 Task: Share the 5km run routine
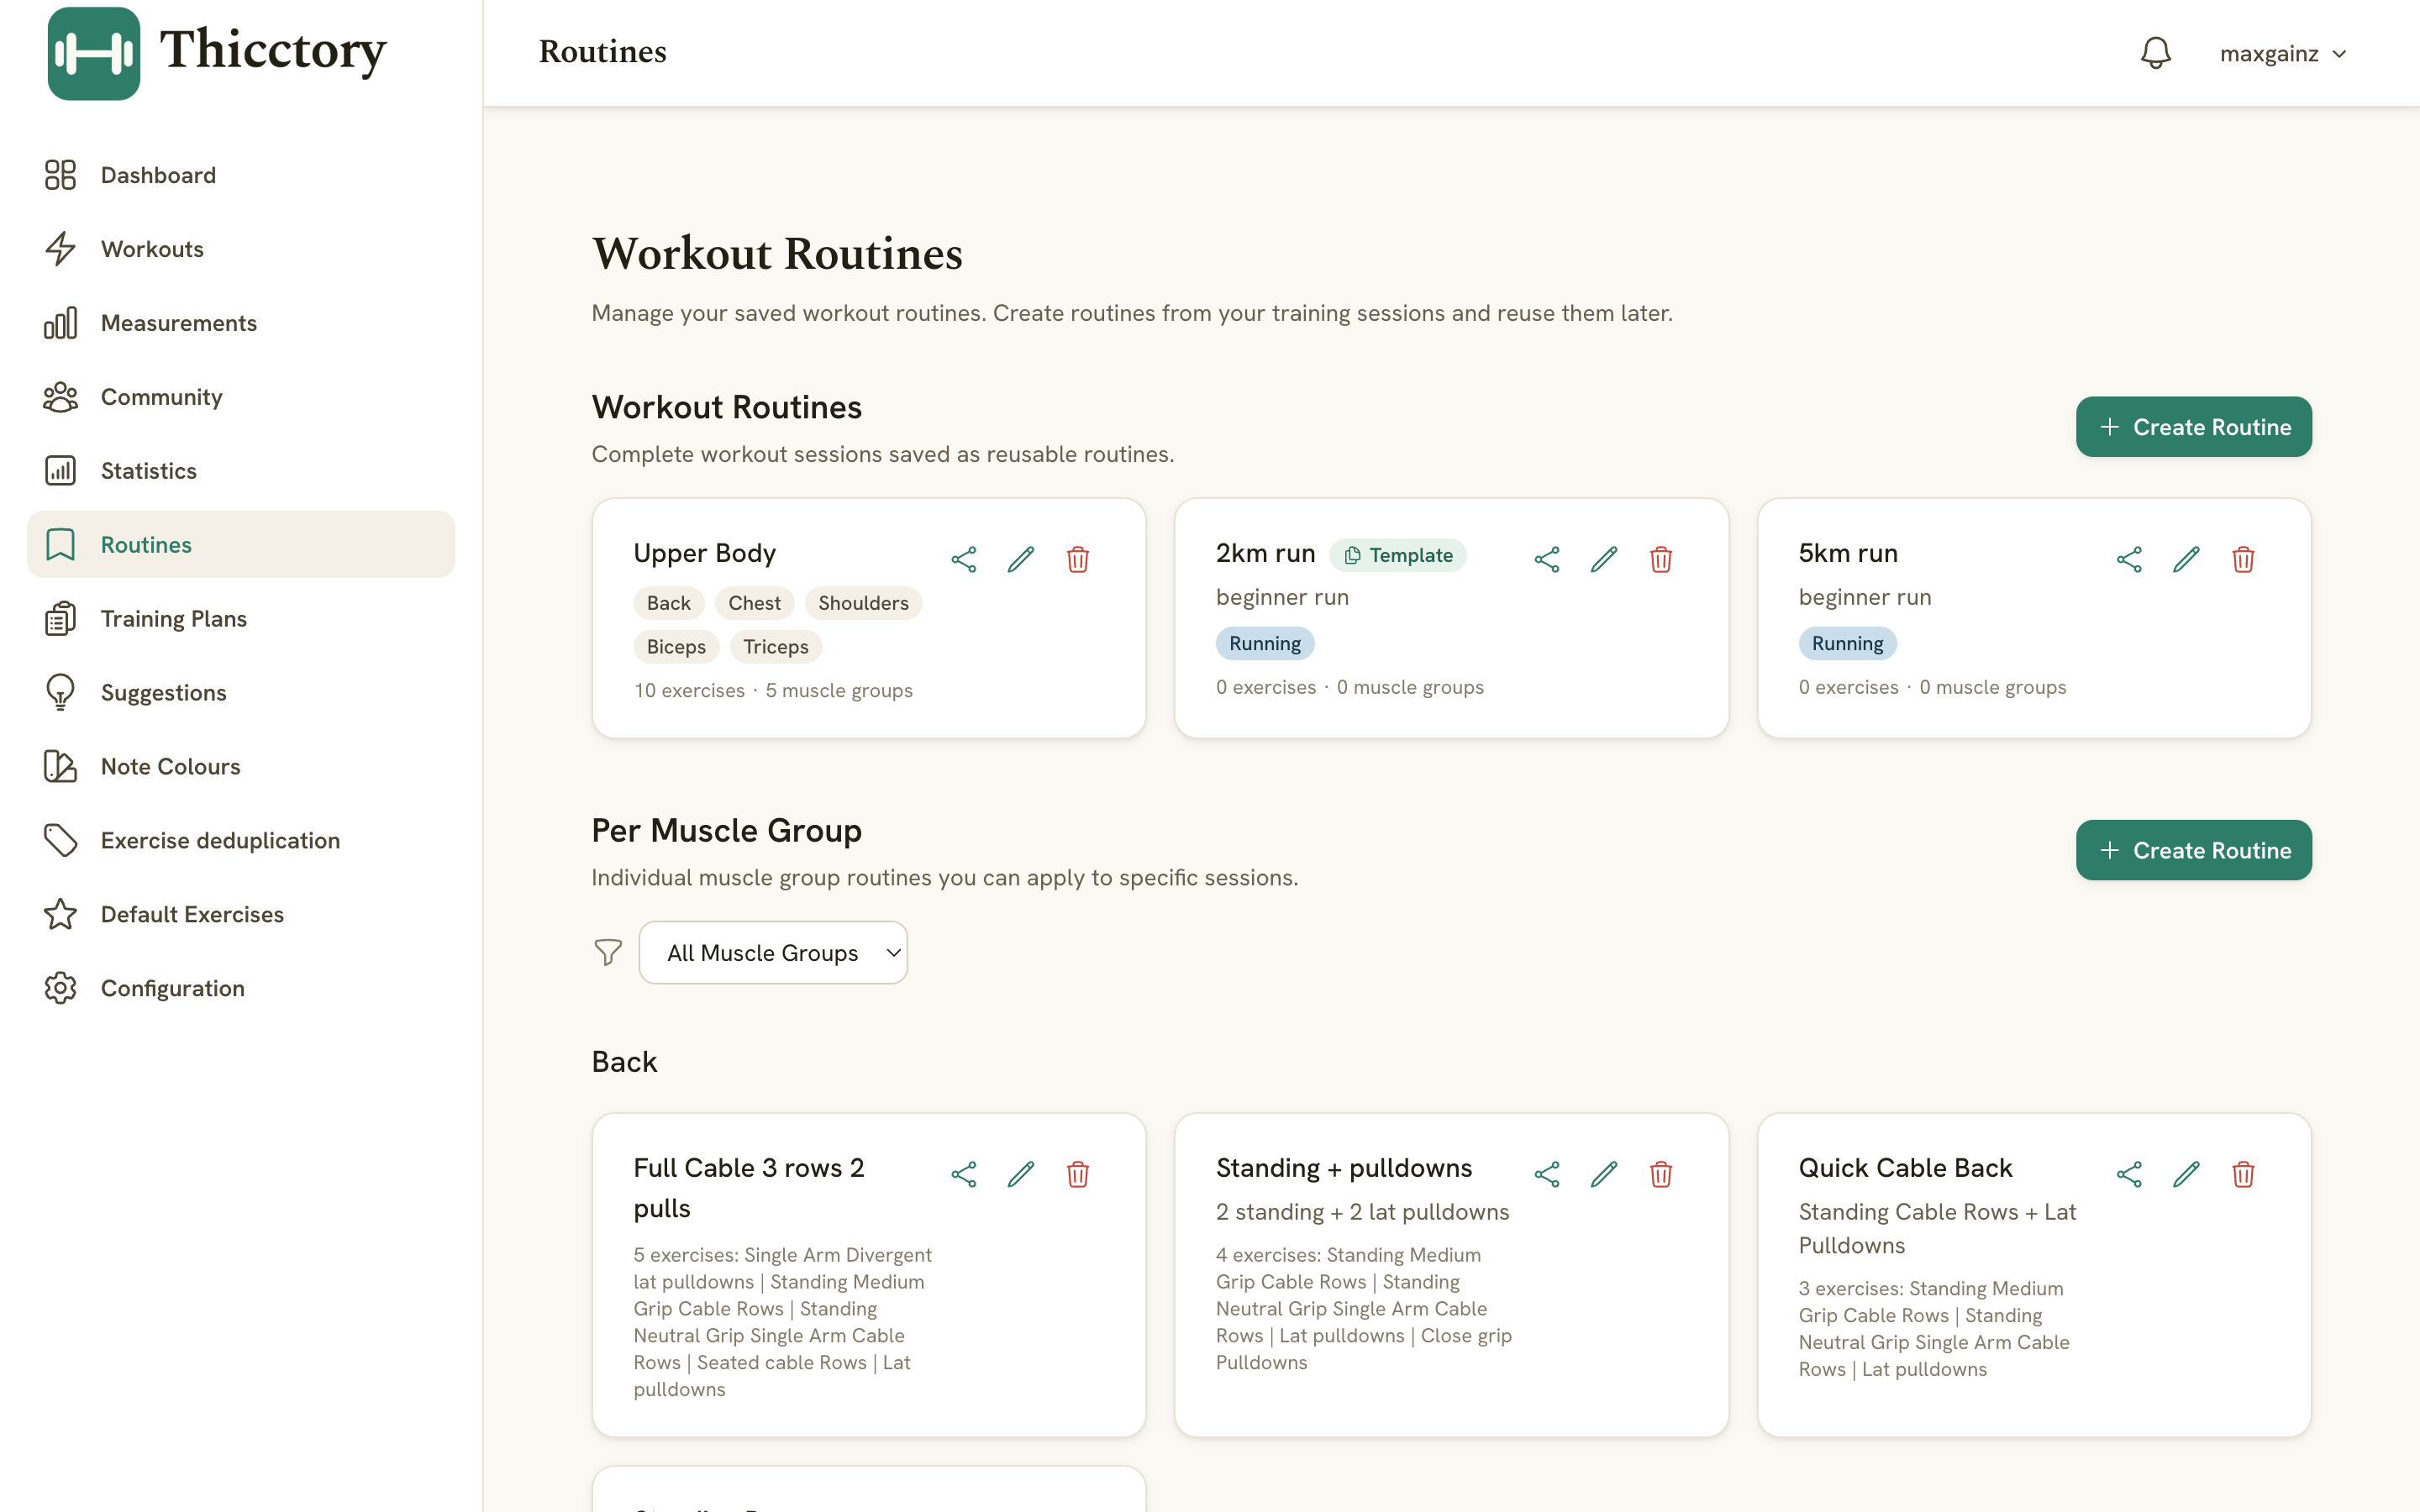pyautogui.click(x=2129, y=559)
